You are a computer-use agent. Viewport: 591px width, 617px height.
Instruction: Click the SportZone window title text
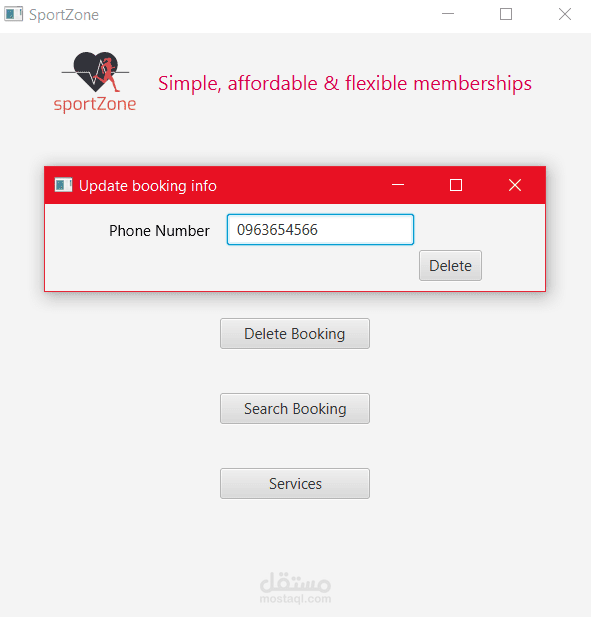point(64,15)
